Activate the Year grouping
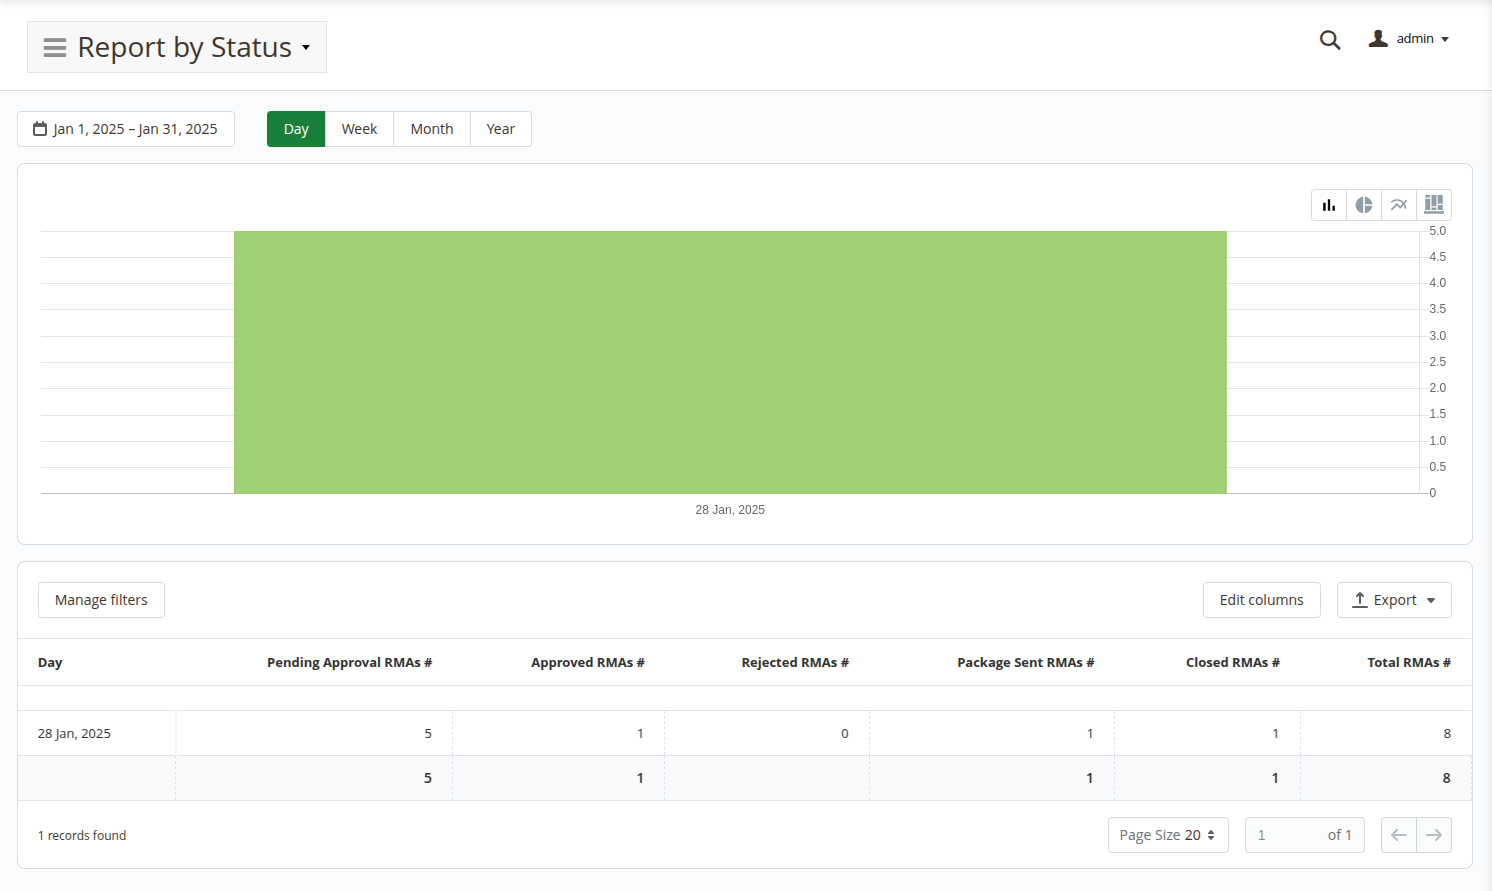The image size is (1492, 891). tap(500, 128)
